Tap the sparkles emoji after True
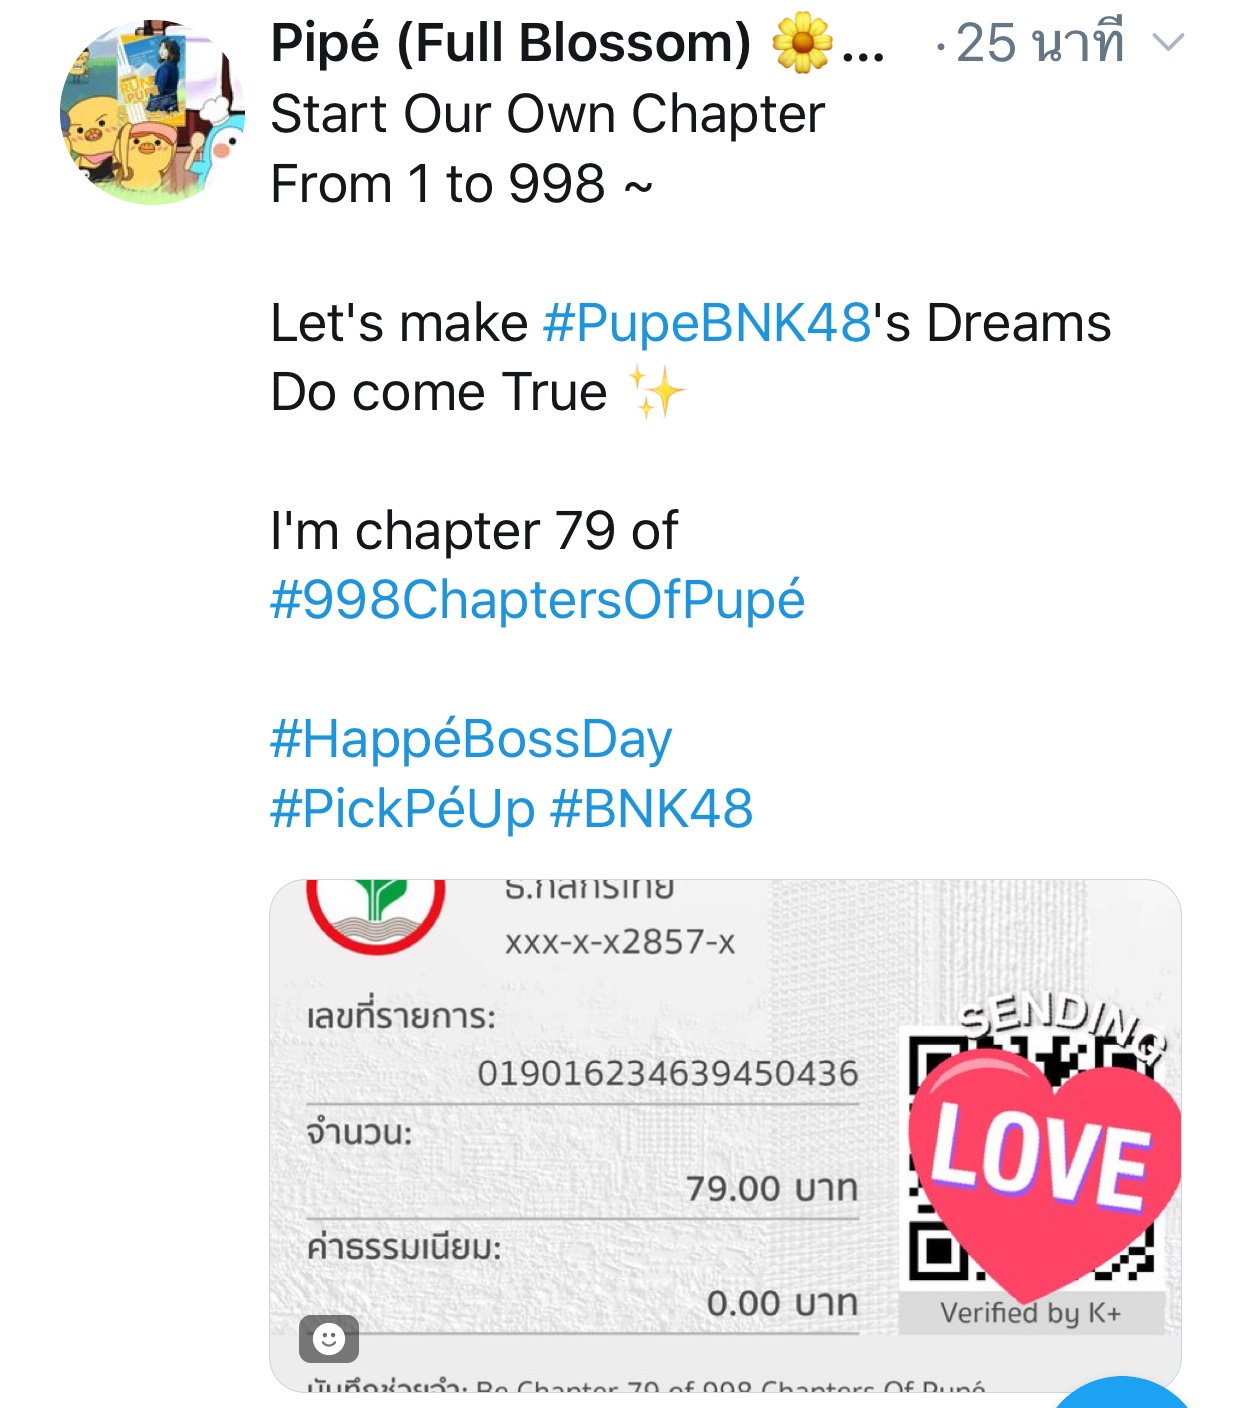 coord(656,392)
